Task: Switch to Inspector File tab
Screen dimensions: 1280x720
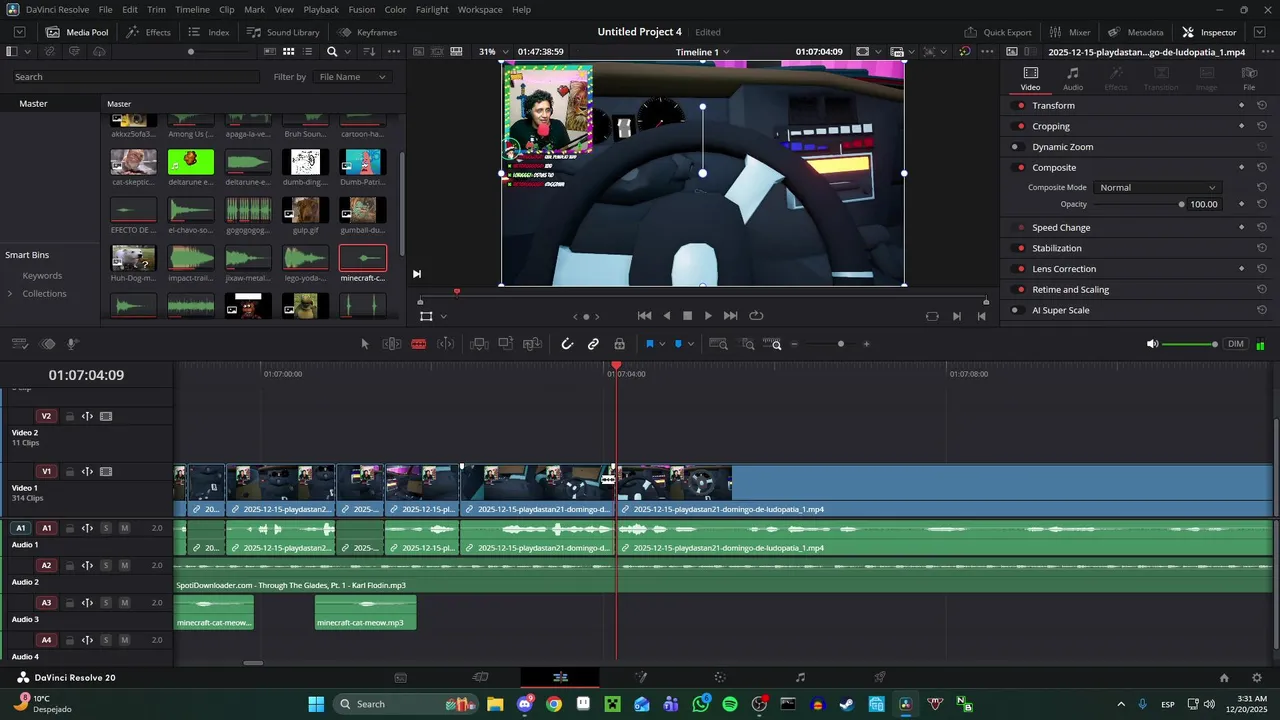Action: click(x=1249, y=78)
